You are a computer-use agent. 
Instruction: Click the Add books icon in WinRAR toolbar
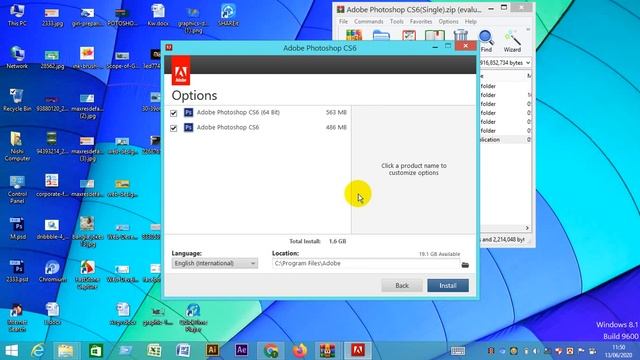point(353,35)
